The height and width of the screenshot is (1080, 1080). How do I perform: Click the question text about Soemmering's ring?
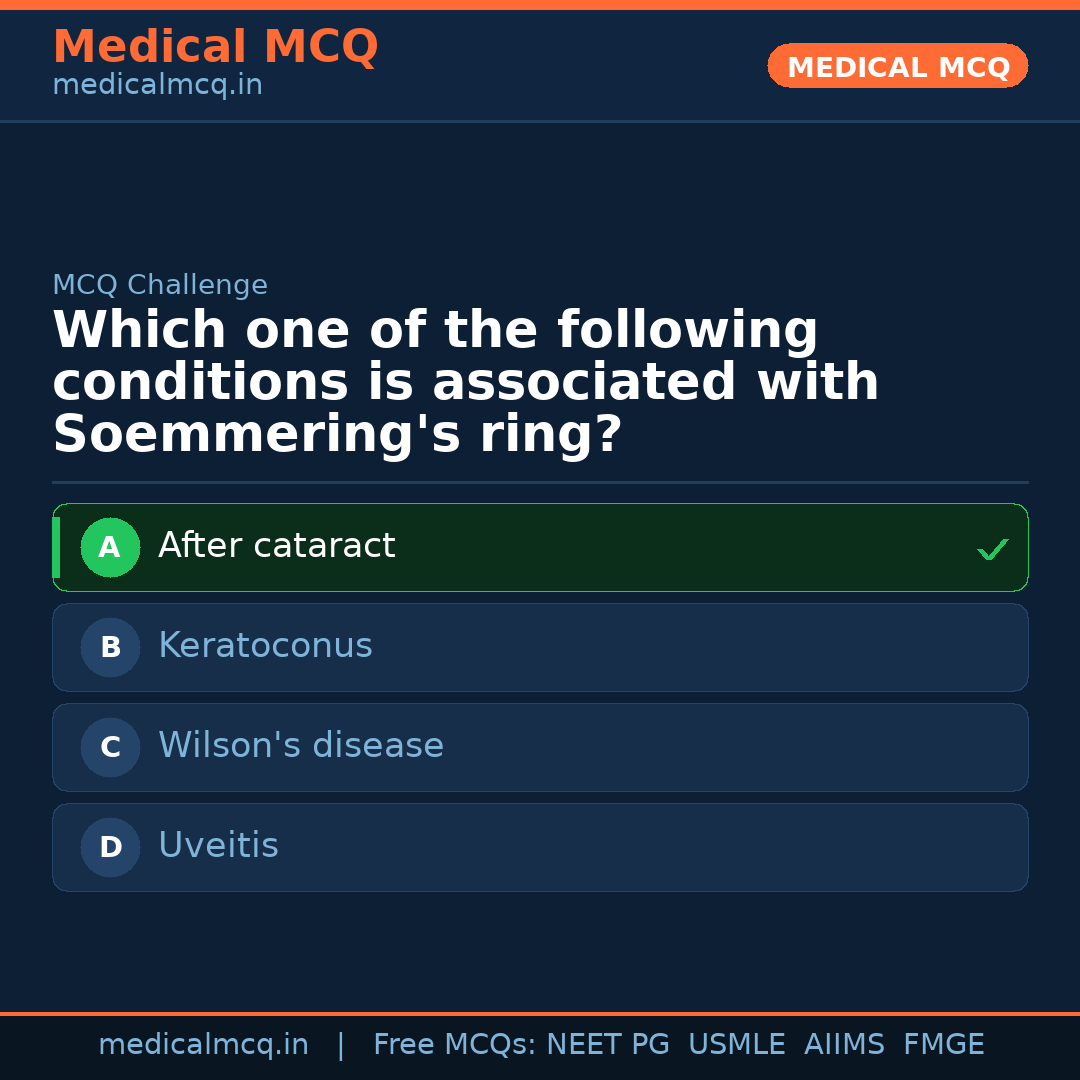(465, 380)
